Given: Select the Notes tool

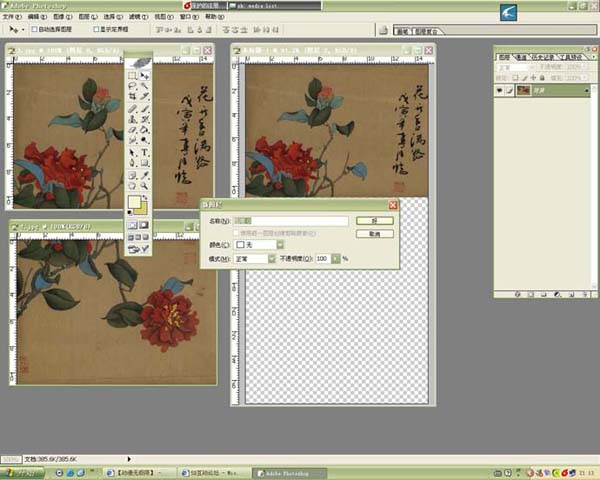Looking at the screenshot, I should (132, 176).
